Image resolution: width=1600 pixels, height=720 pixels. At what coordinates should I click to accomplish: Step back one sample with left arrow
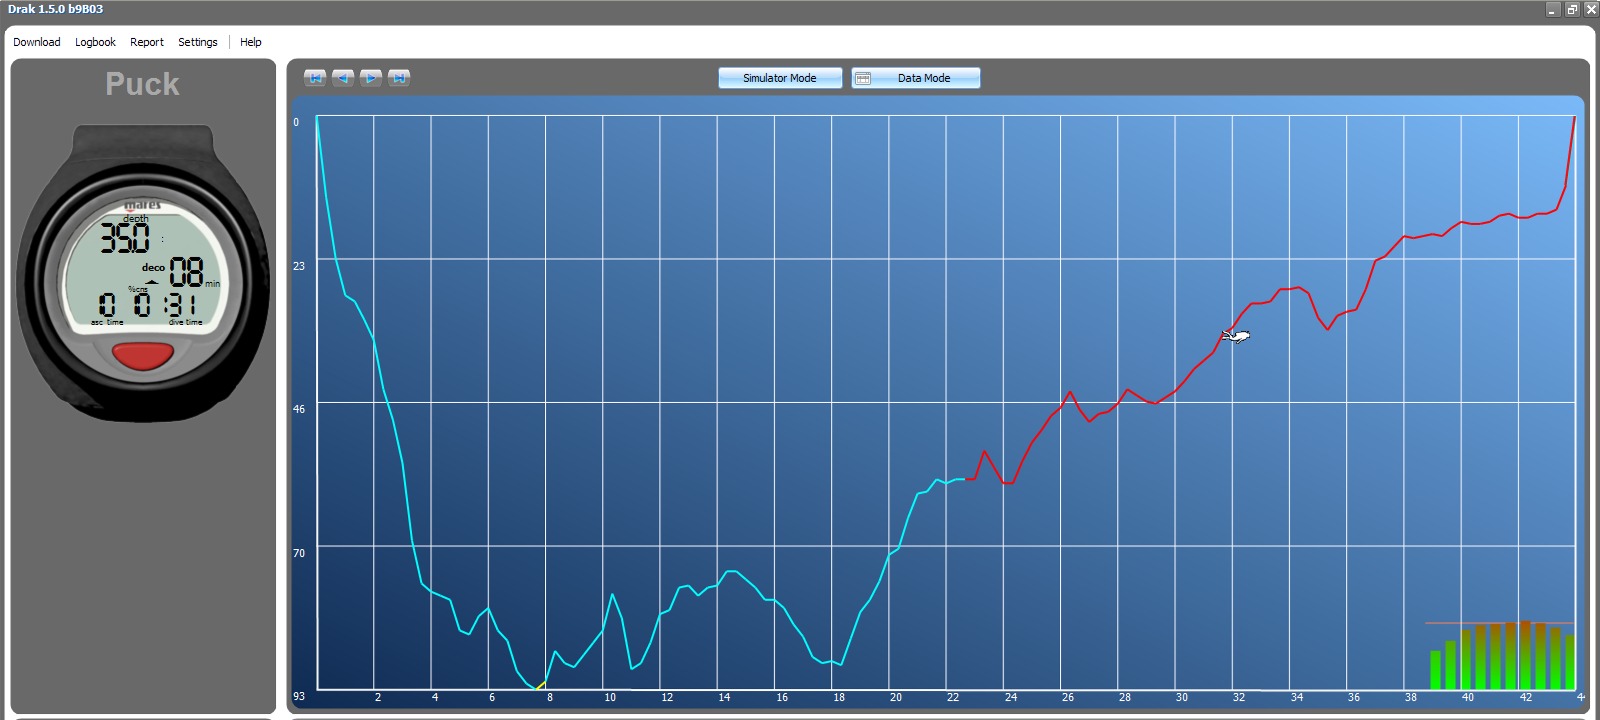pyautogui.click(x=343, y=78)
